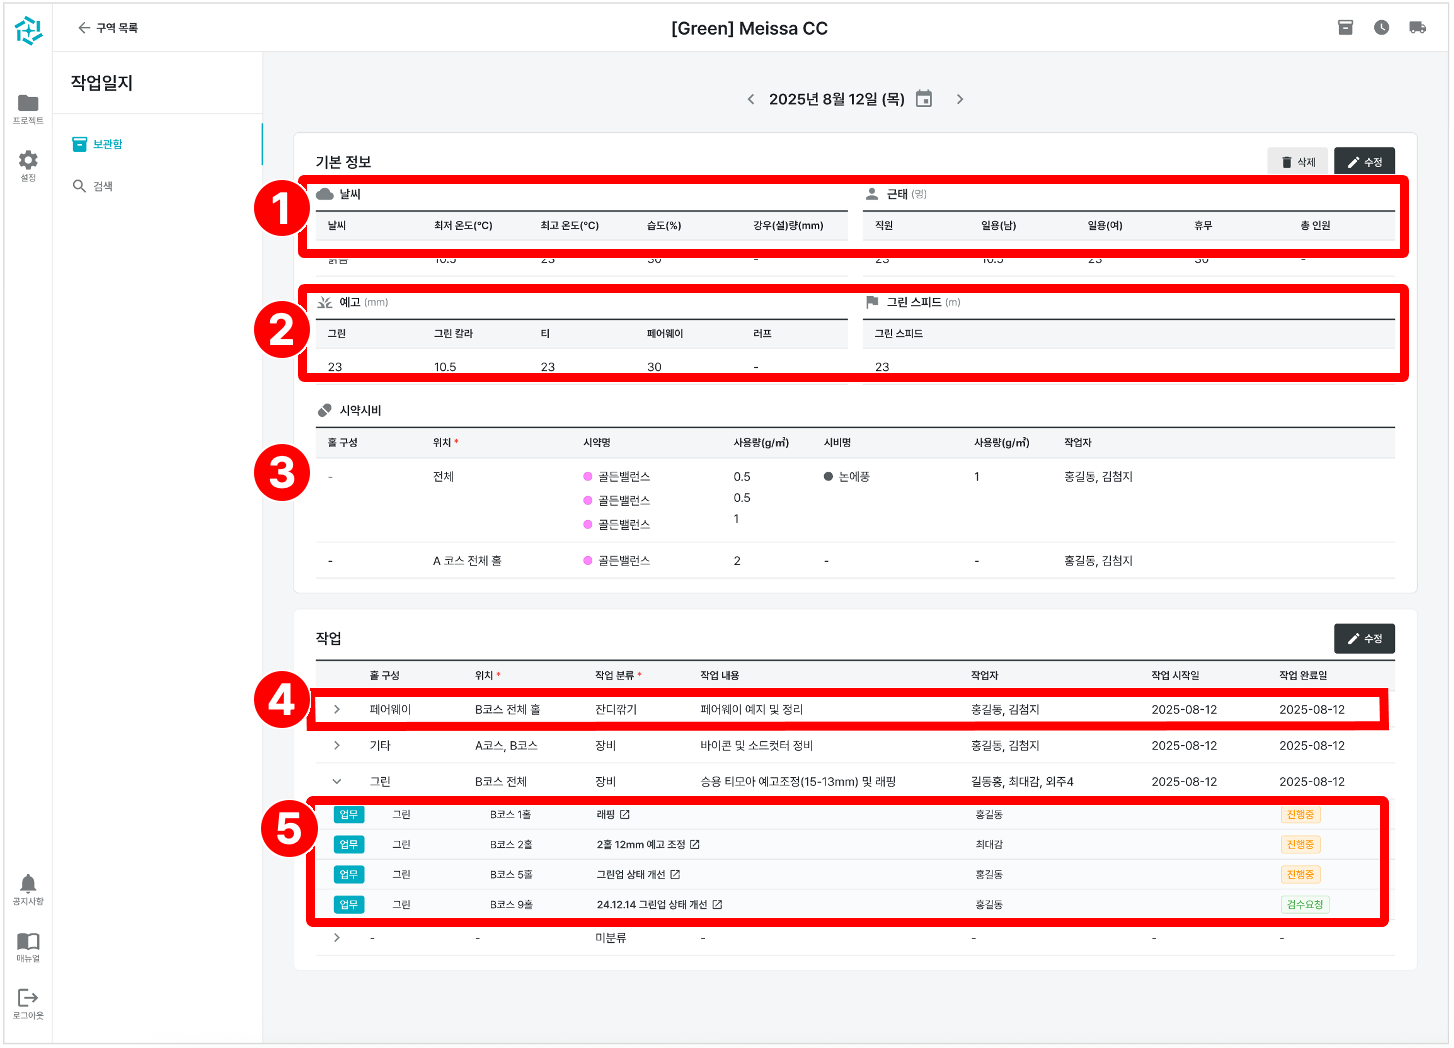Screen dimensions: 1454x1048
Task: Expand the 기타 장비 work row
Action: tap(337, 746)
